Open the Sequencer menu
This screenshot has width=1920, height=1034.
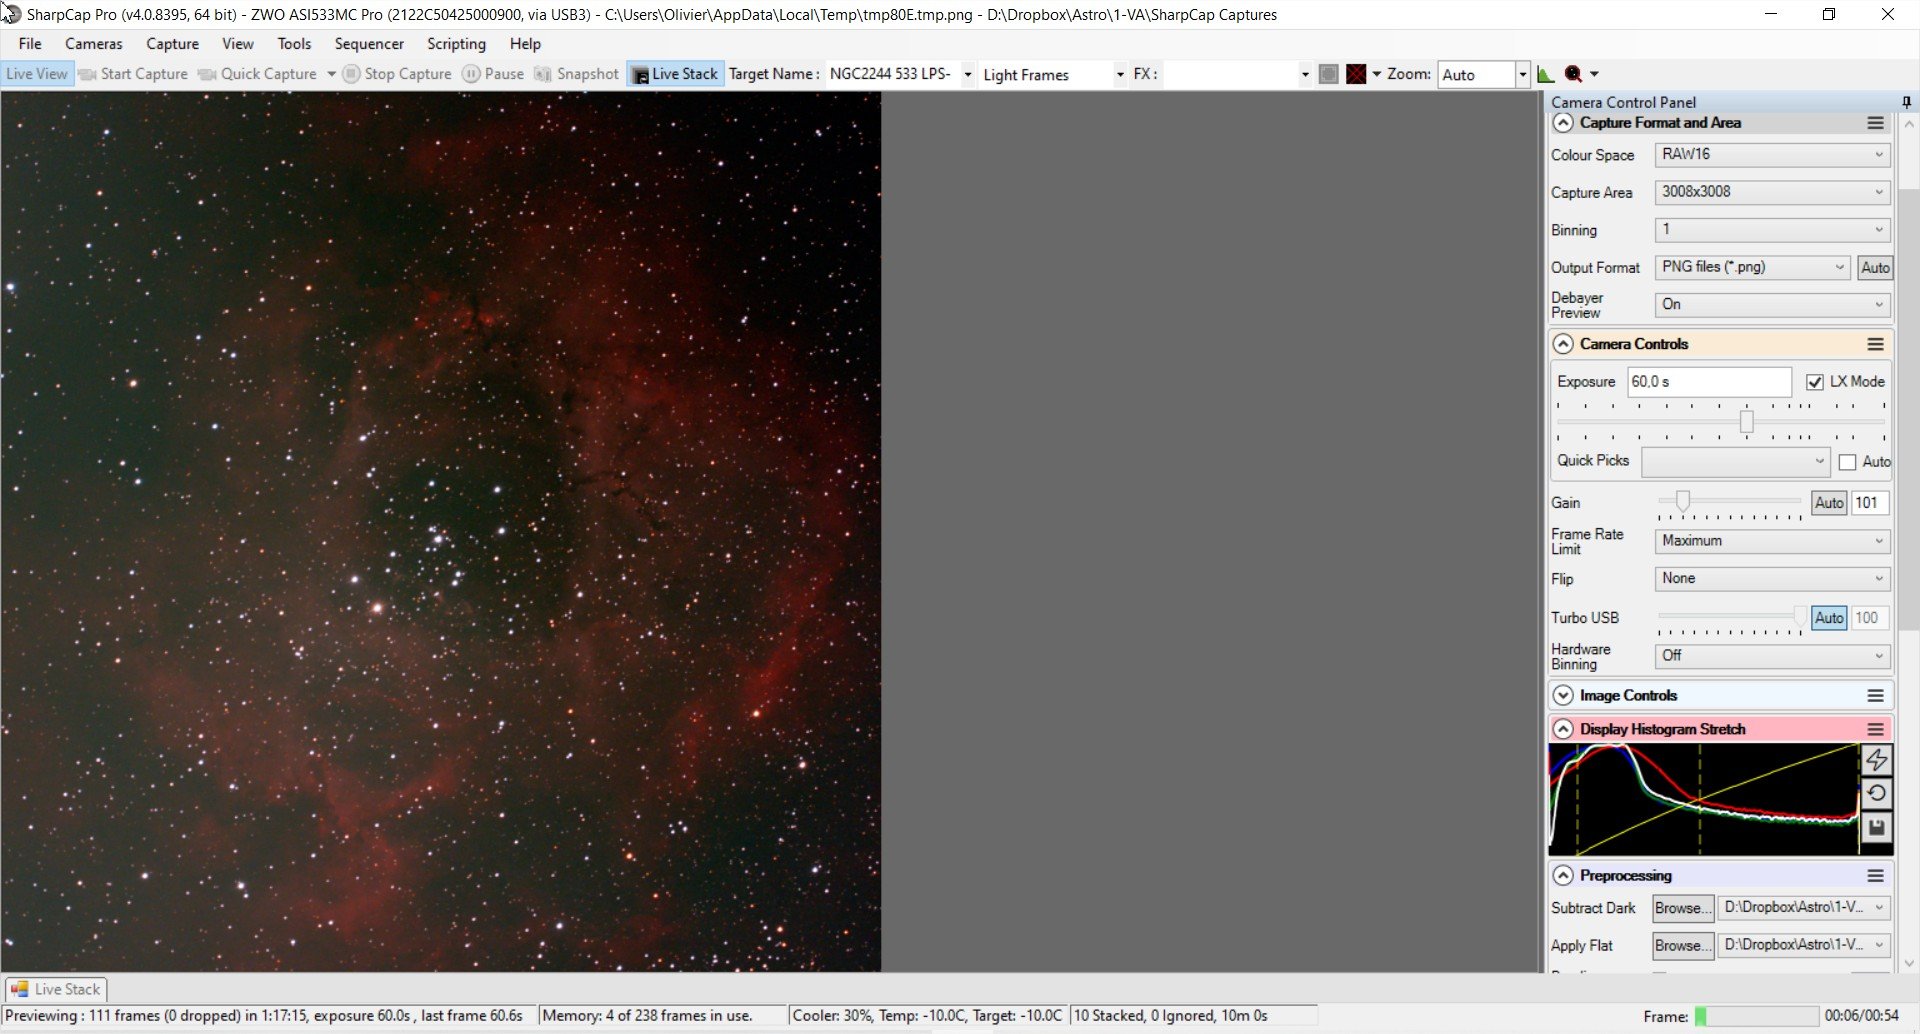click(x=369, y=44)
